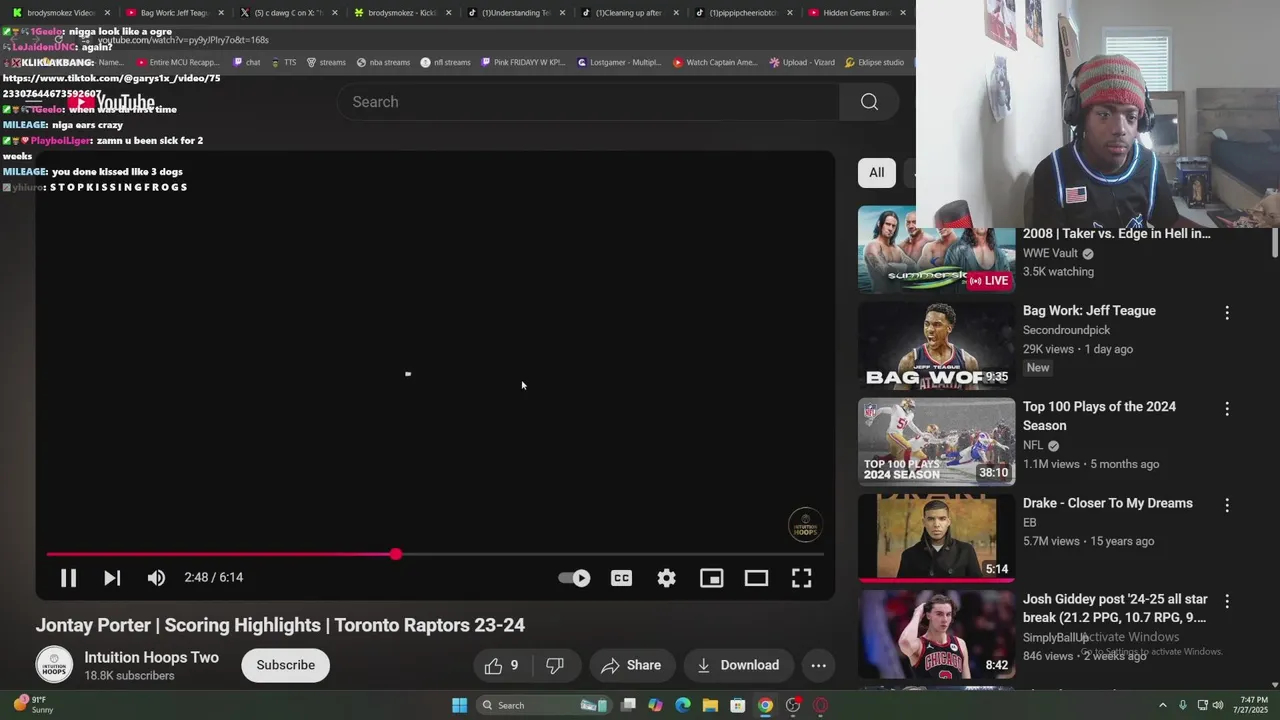Skip to the next video
Image resolution: width=1280 pixels, height=720 pixels.
point(112,578)
